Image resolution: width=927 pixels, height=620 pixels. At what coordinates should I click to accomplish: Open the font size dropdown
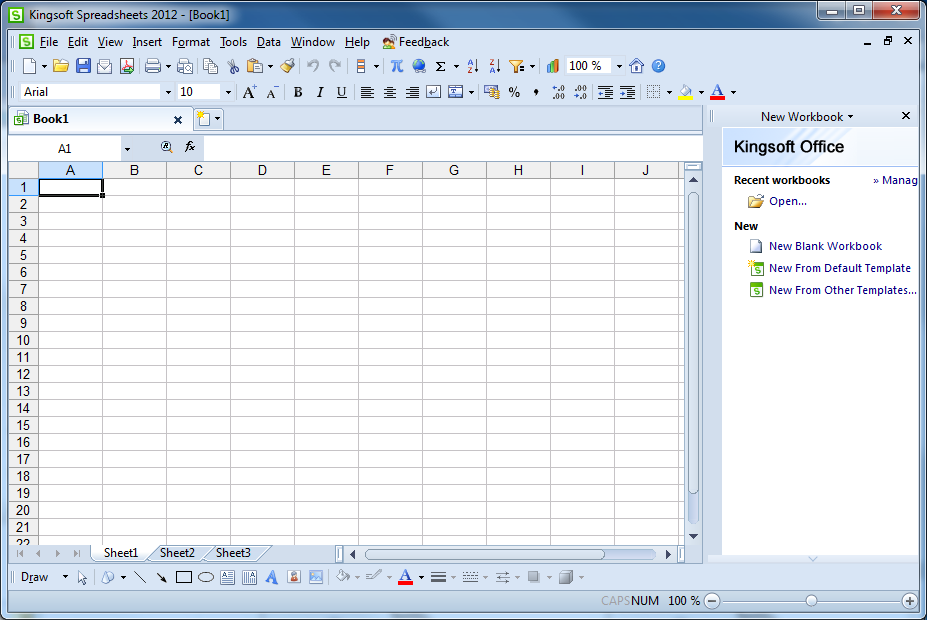[228, 92]
